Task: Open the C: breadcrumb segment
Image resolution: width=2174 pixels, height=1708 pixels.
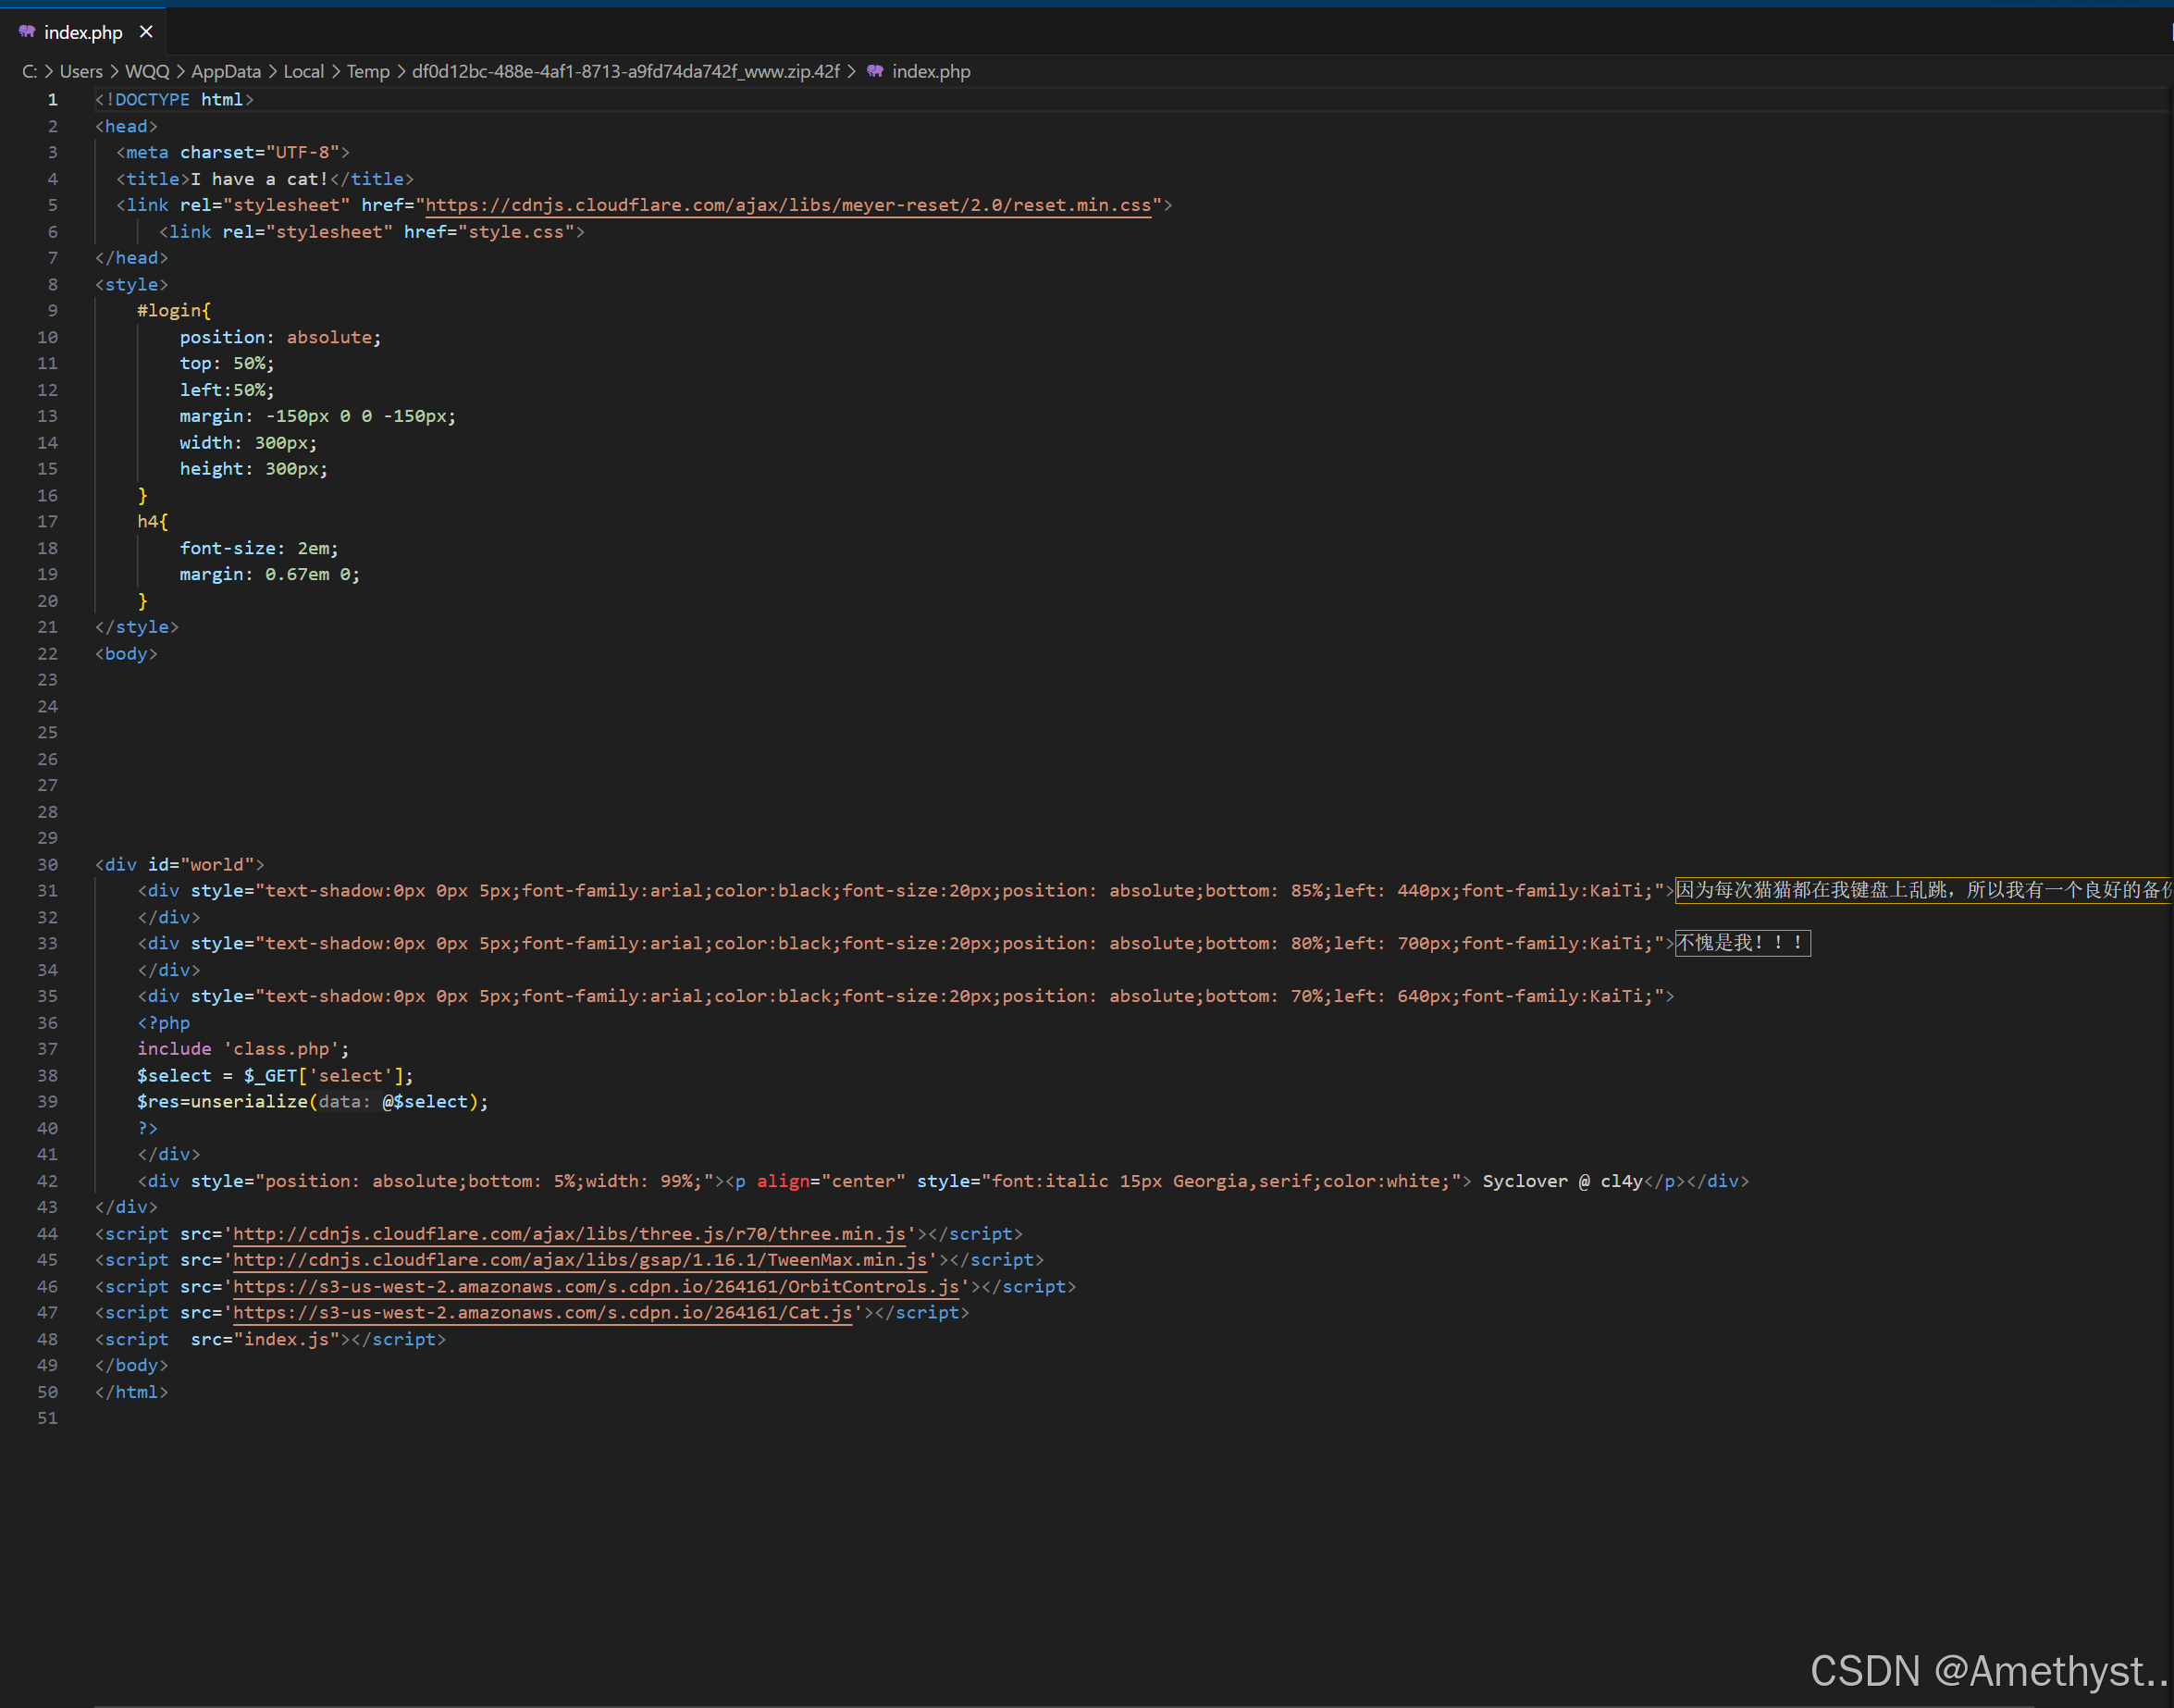Action: pyautogui.click(x=29, y=71)
